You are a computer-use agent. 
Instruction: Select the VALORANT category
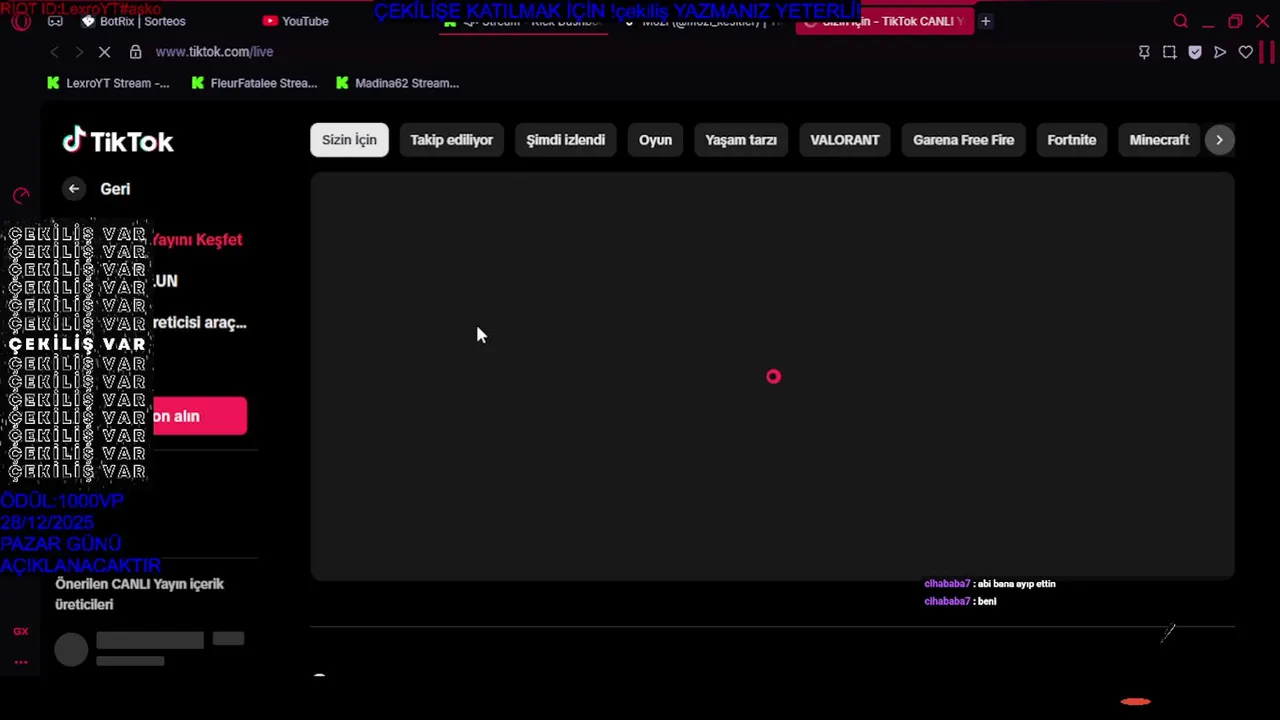click(845, 140)
